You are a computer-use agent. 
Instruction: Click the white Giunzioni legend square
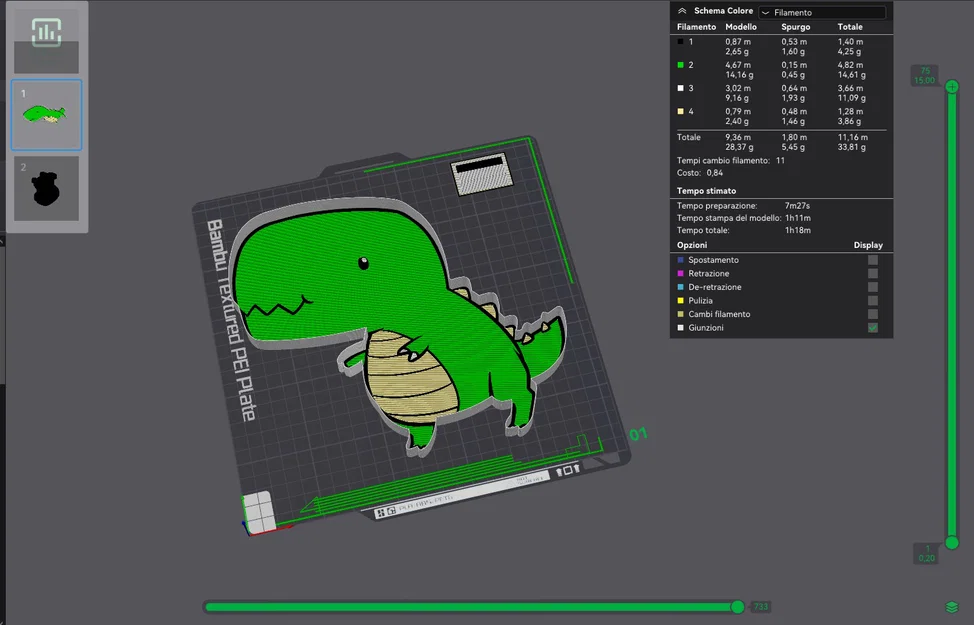(x=681, y=327)
